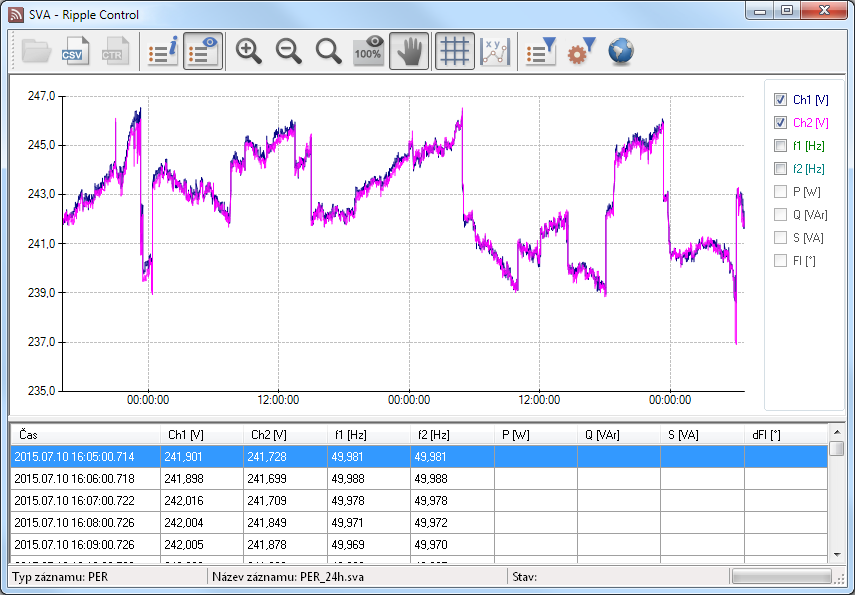Toggle the chart grid lines icon

pyautogui.click(x=455, y=52)
